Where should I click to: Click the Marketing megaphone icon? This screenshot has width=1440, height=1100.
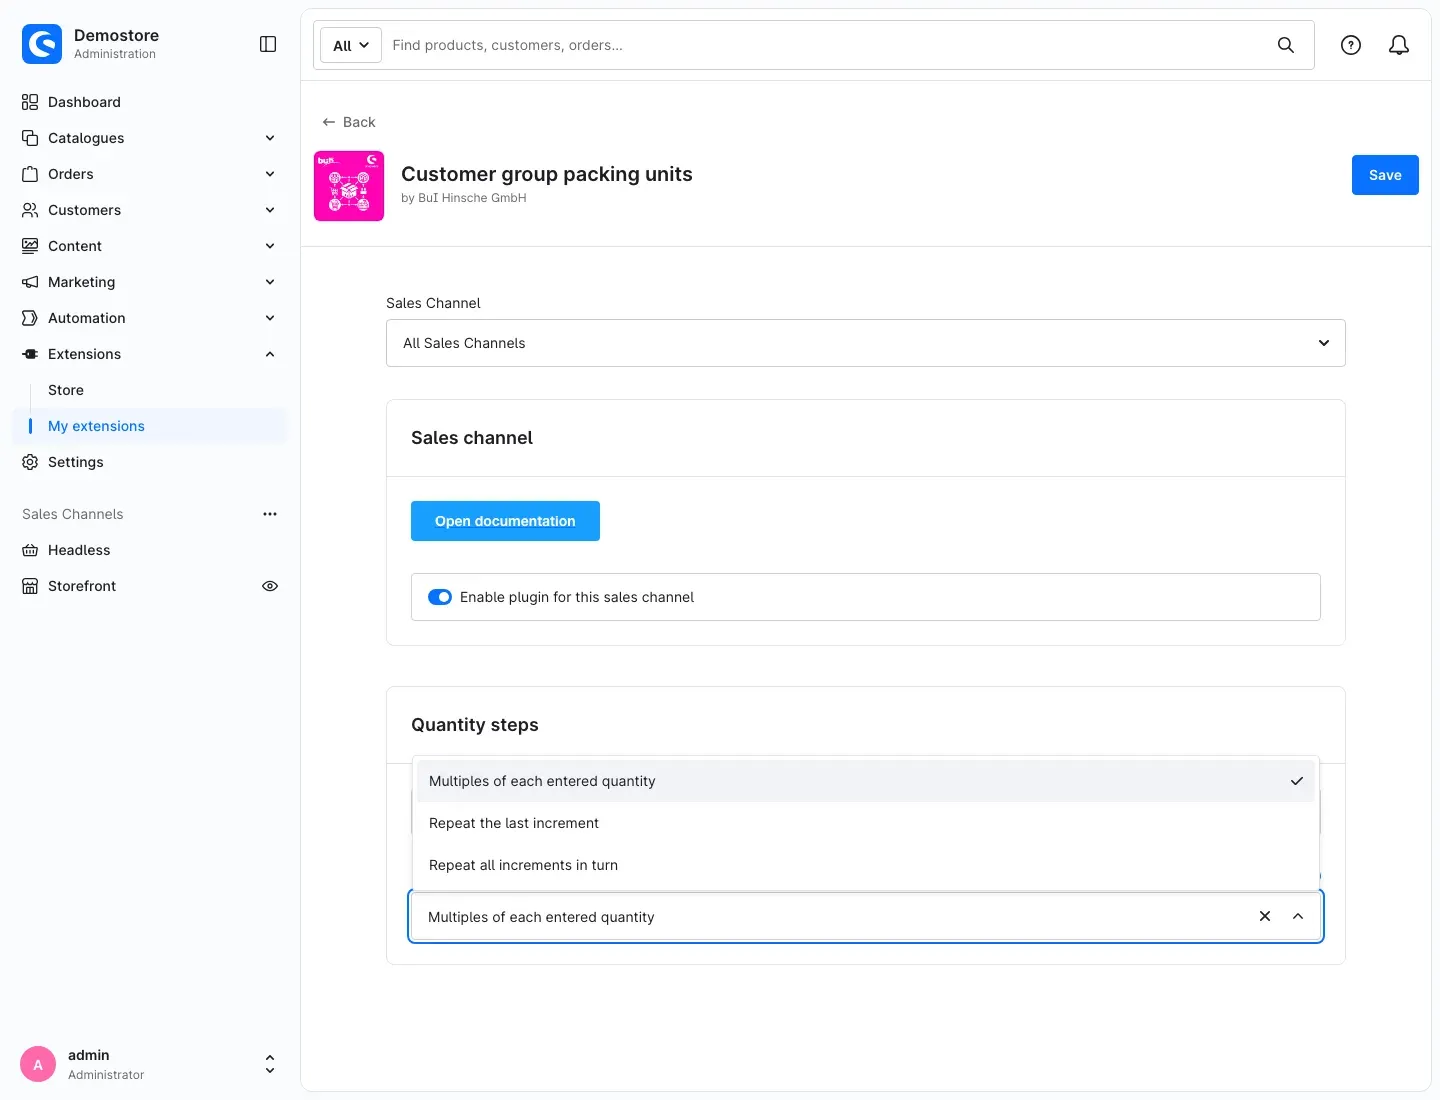(x=30, y=282)
